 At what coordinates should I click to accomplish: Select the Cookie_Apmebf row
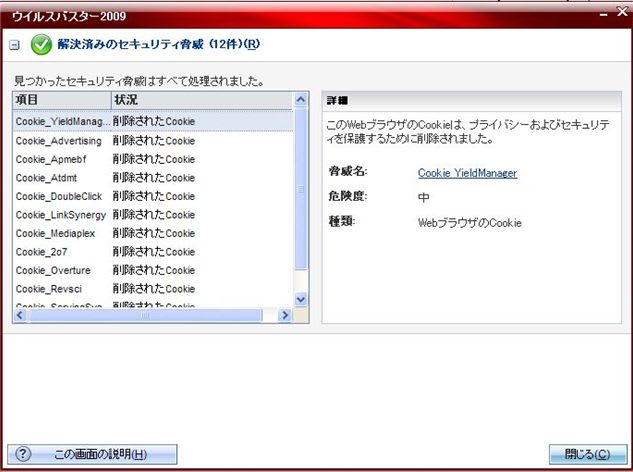(x=153, y=159)
